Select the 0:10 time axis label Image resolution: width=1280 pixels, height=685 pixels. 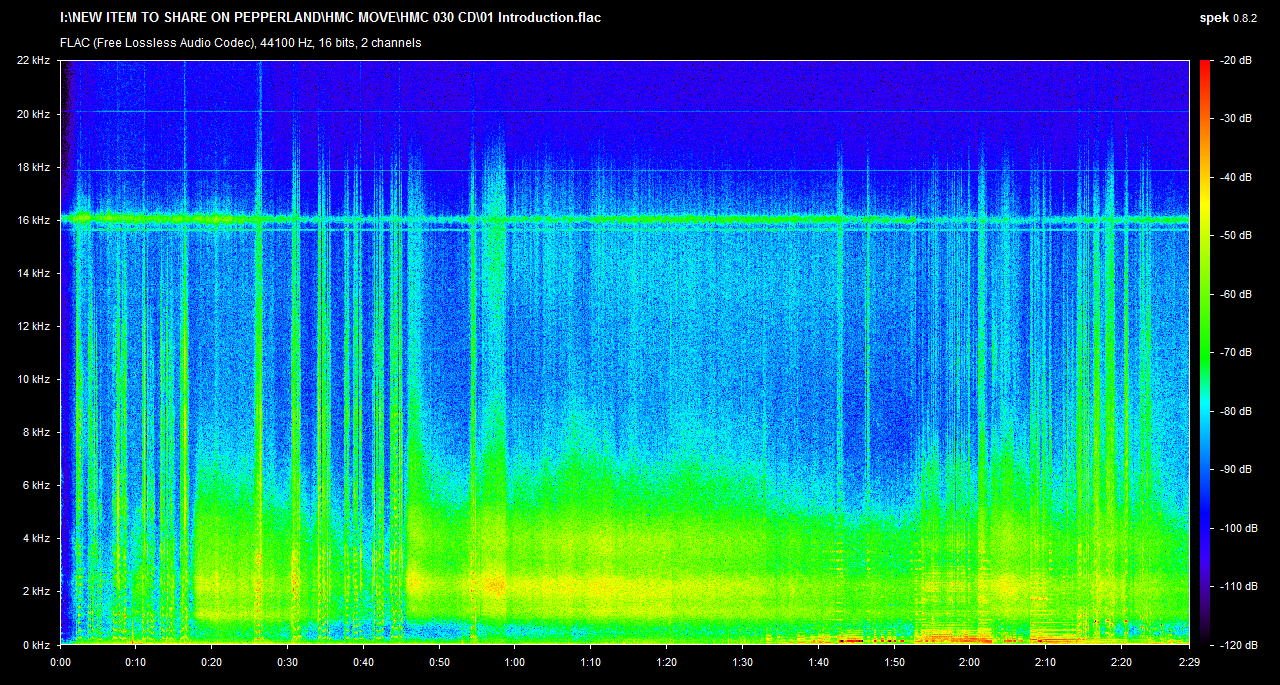(x=136, y=662)
